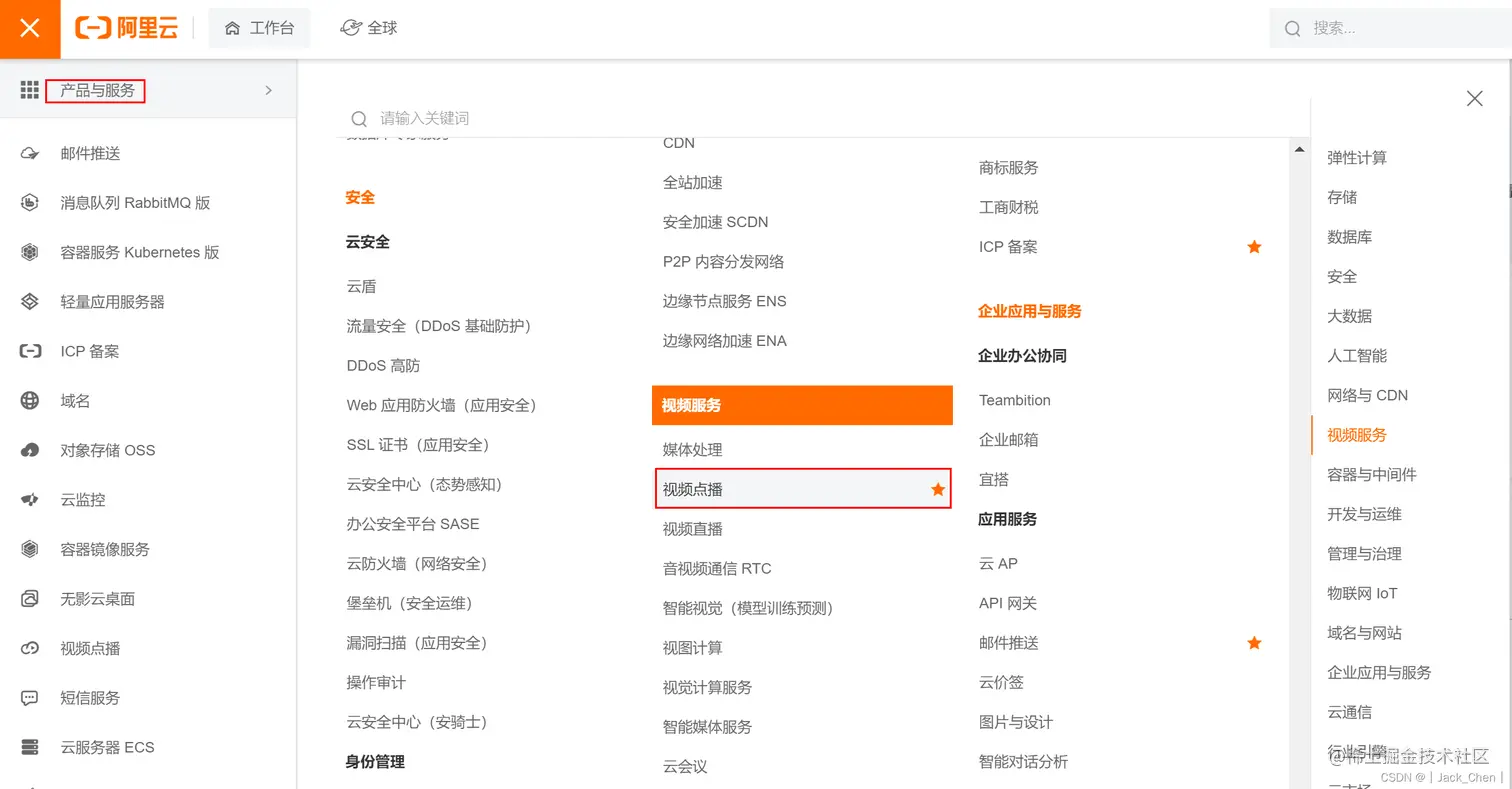Toggle the star beside ICP 备案 in list
The height and width of the screenshot is (789, 1512).
tap(1254, 246)
